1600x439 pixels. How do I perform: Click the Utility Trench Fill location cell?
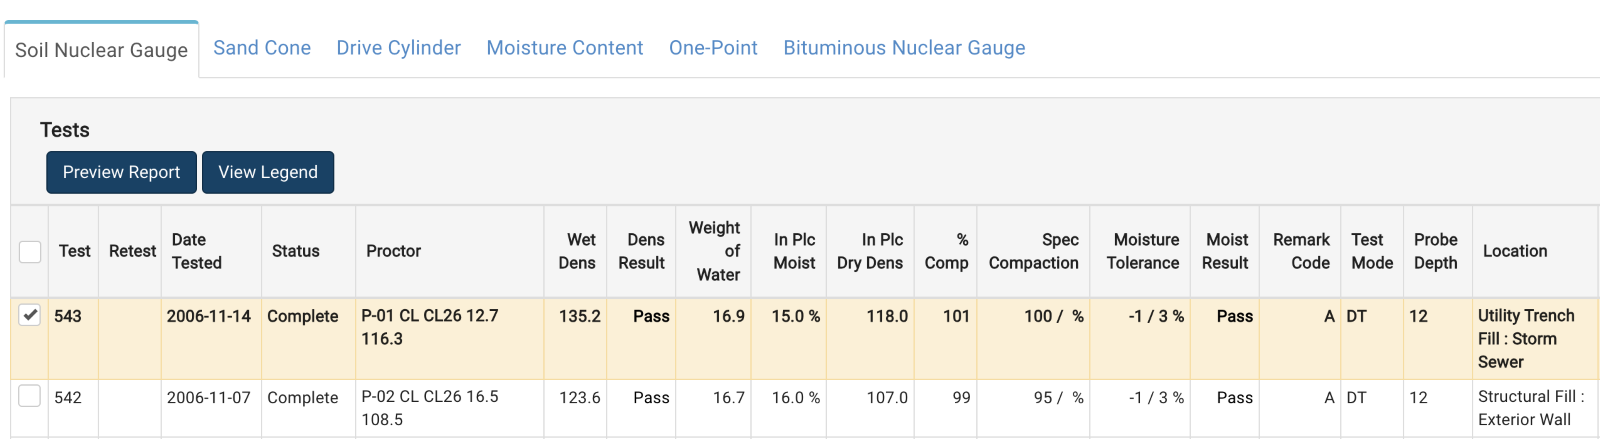pos(1536,339)
